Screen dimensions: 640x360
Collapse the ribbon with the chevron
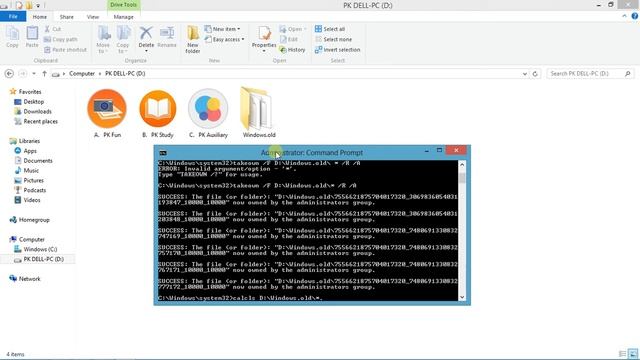point(624,16)
